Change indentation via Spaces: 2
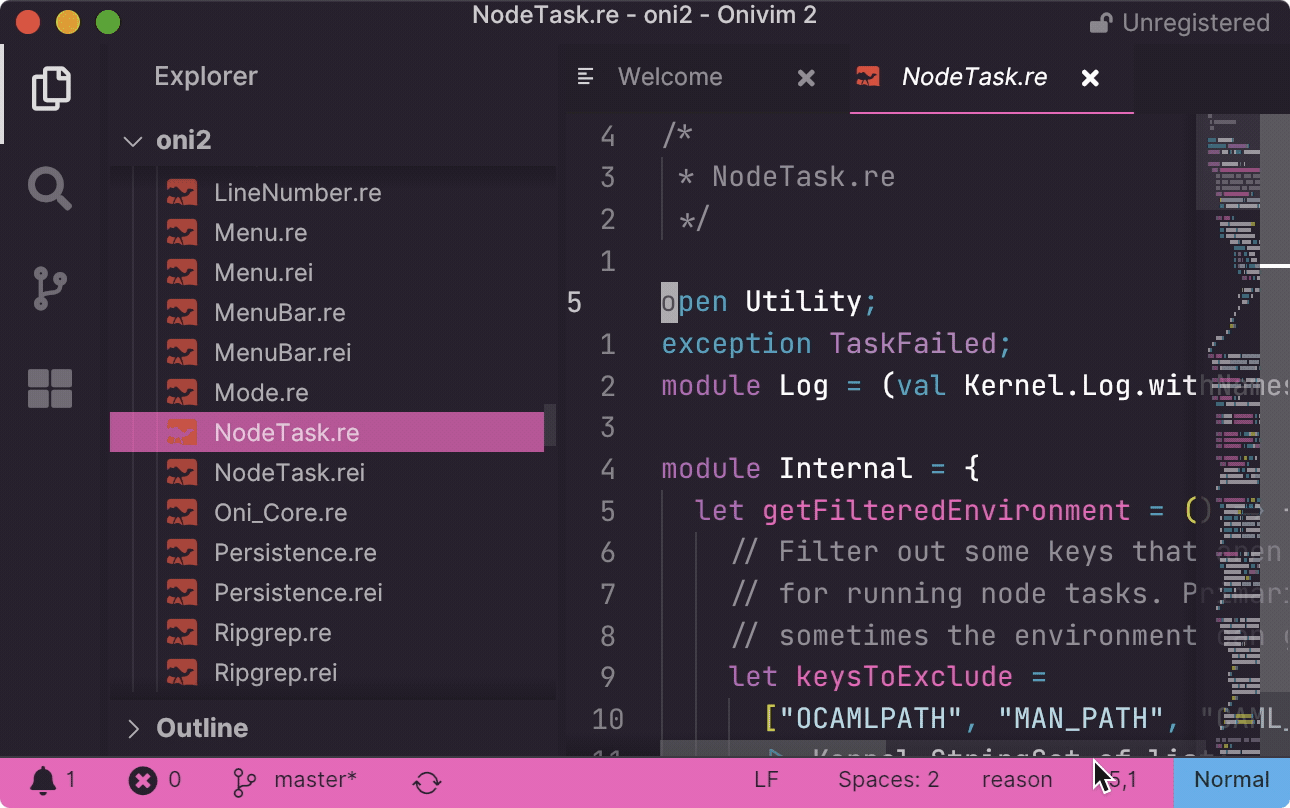Image resolution: width=1290 pixels, height=808 pixels. tap(889, 780)
